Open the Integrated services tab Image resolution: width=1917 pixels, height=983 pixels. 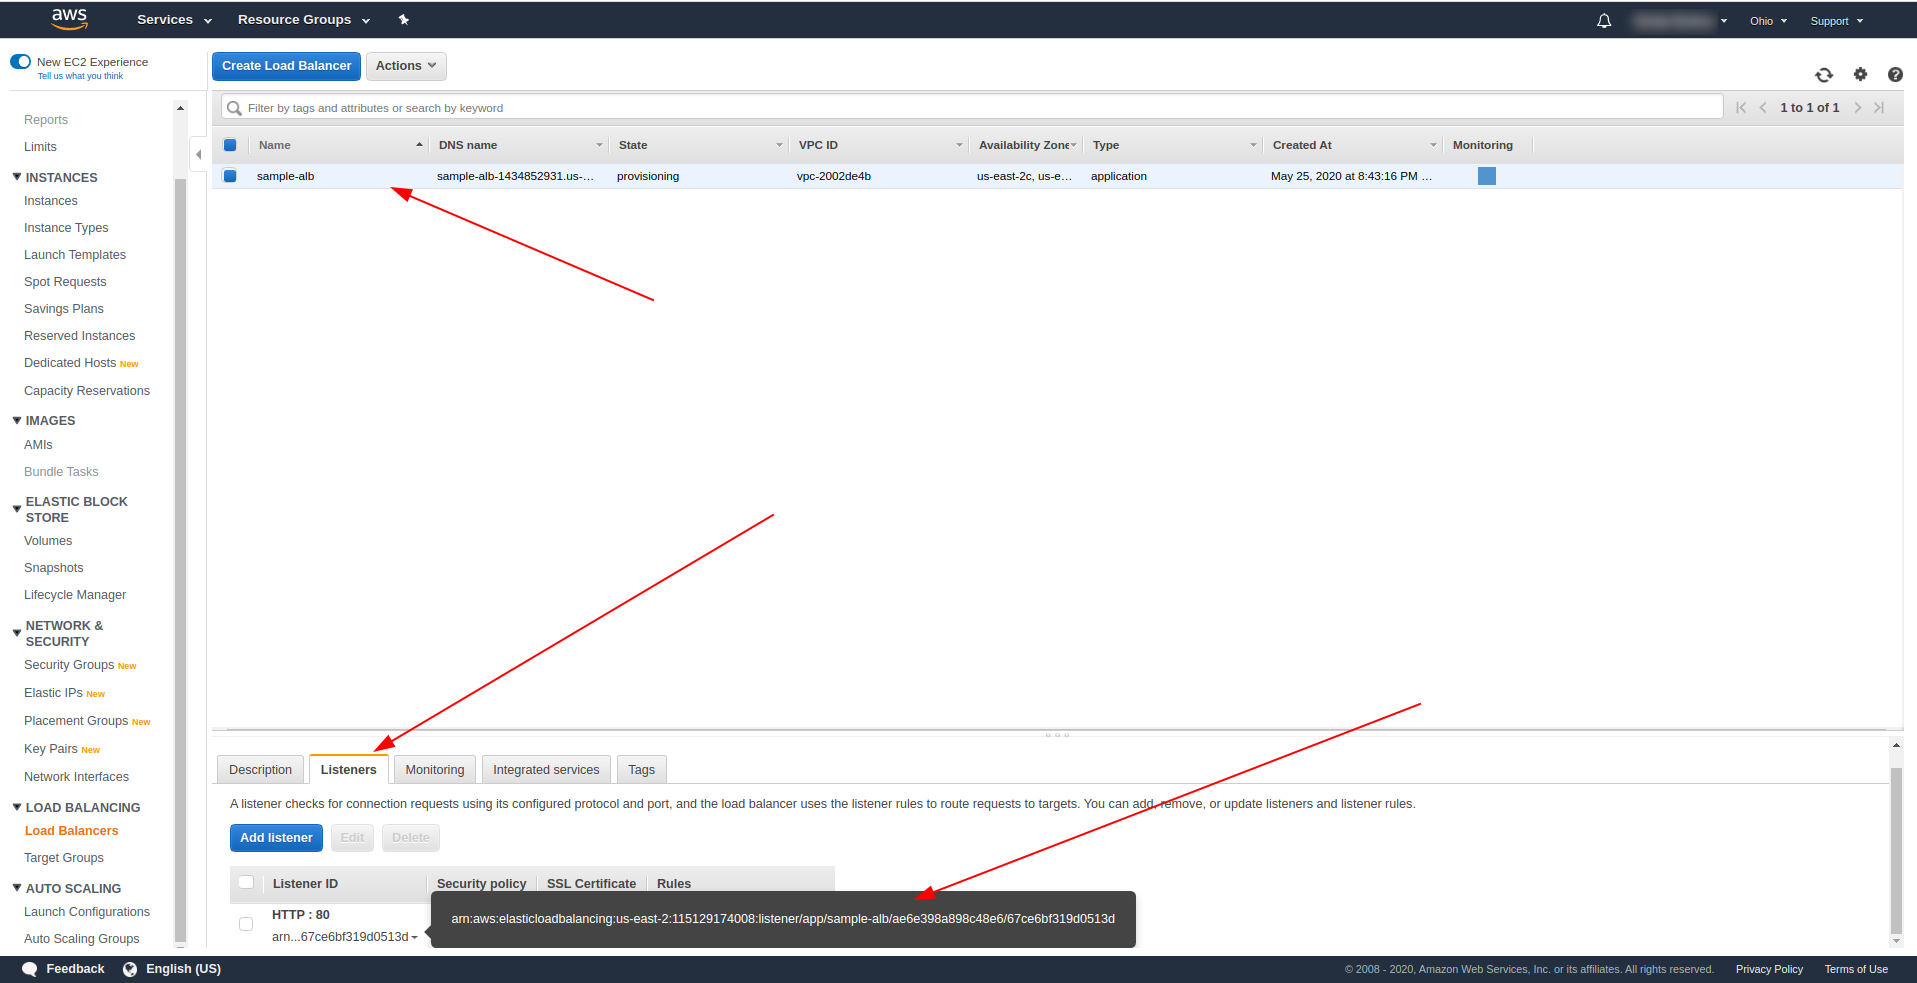coord(546,770)
